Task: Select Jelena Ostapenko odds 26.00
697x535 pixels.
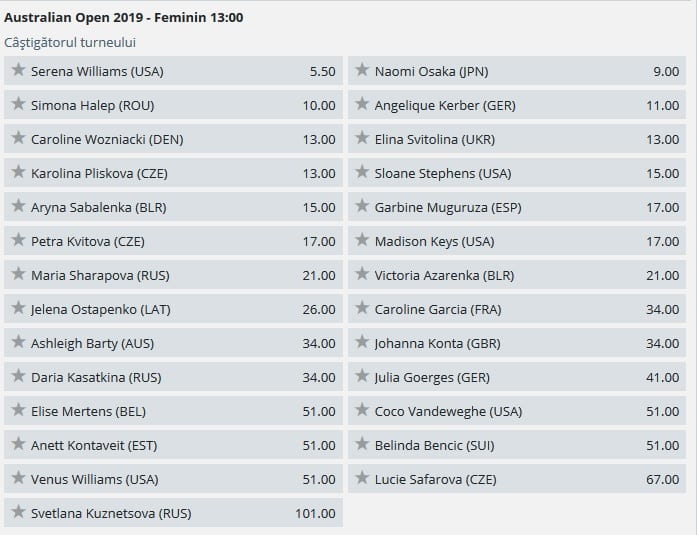Action: pyautogui.click(x=320, y=310)
